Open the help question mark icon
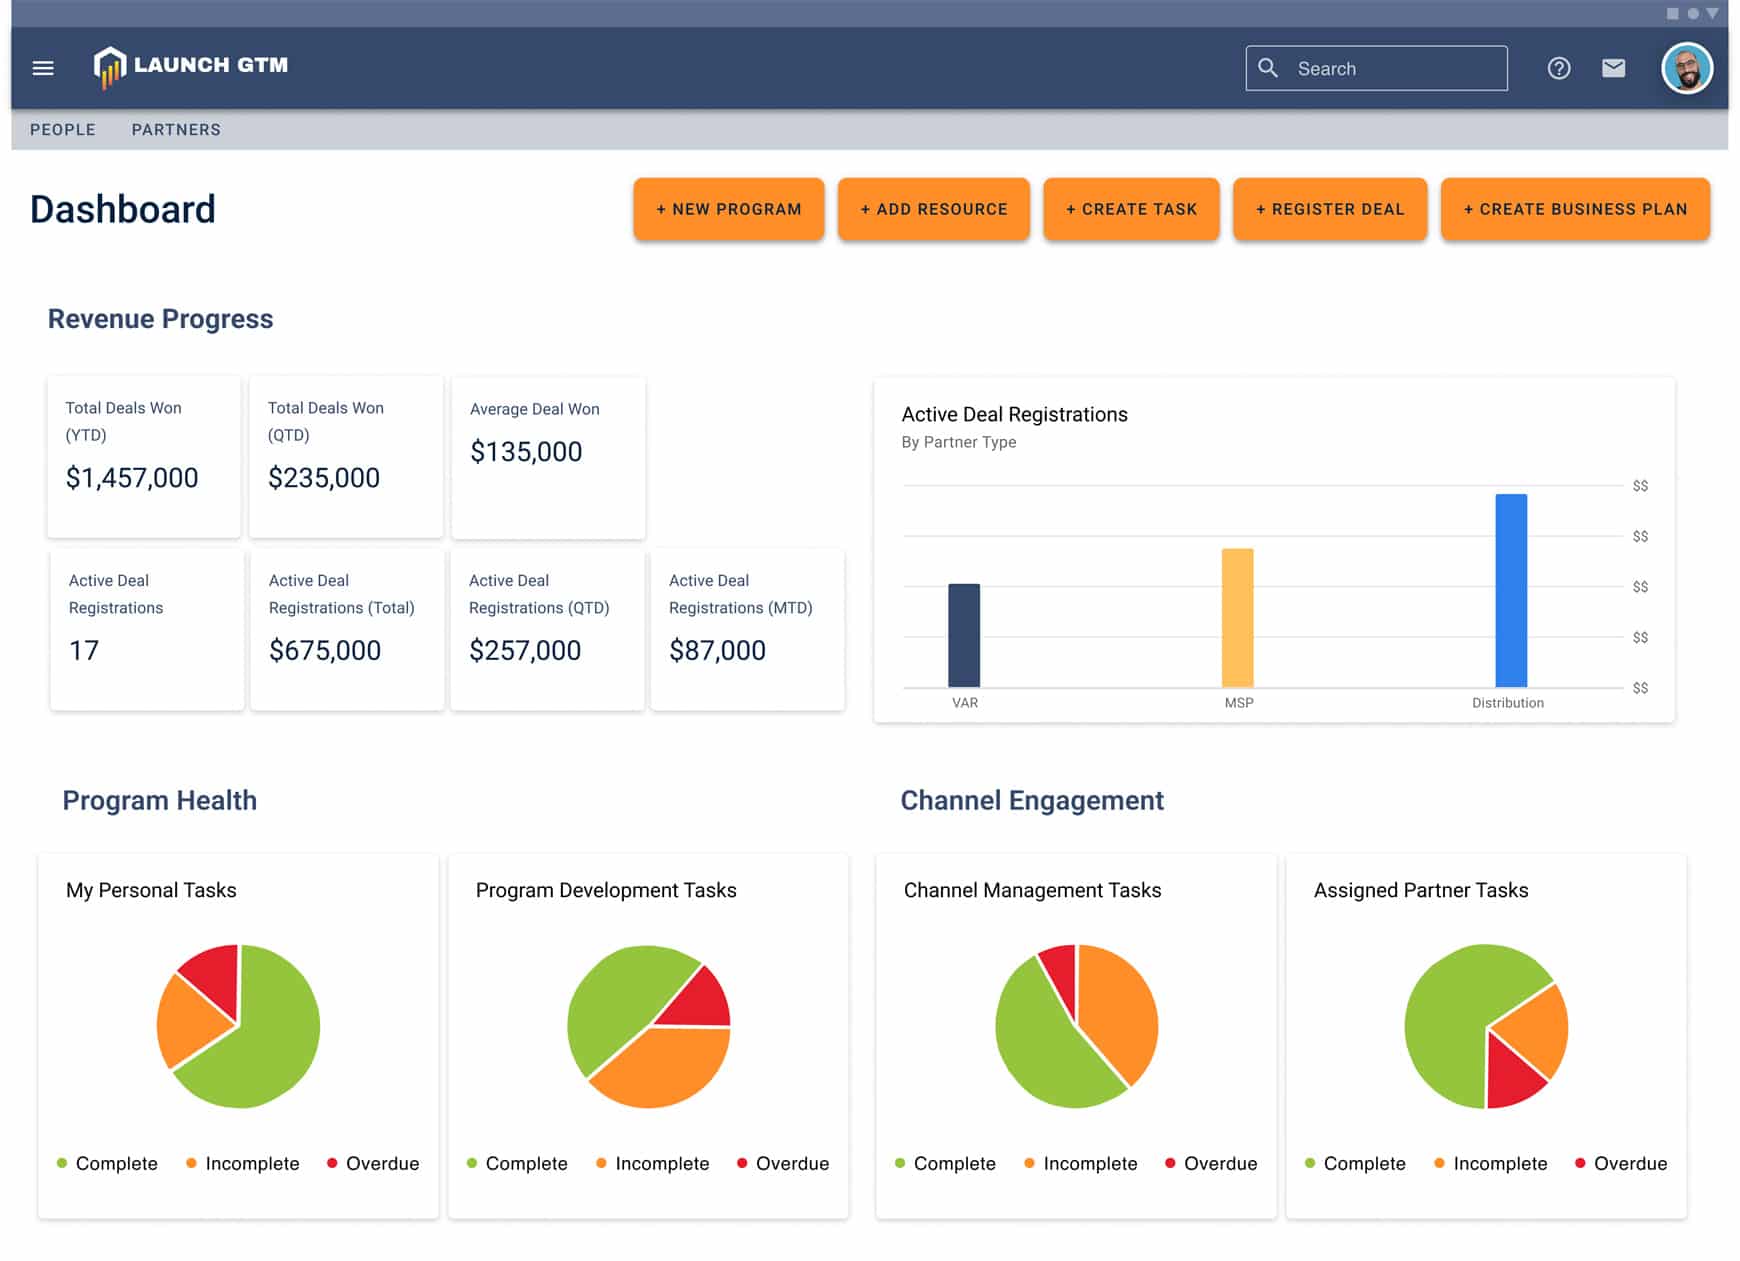This screenshot has width=1740, height=1261. click(x=1558, y=68)
